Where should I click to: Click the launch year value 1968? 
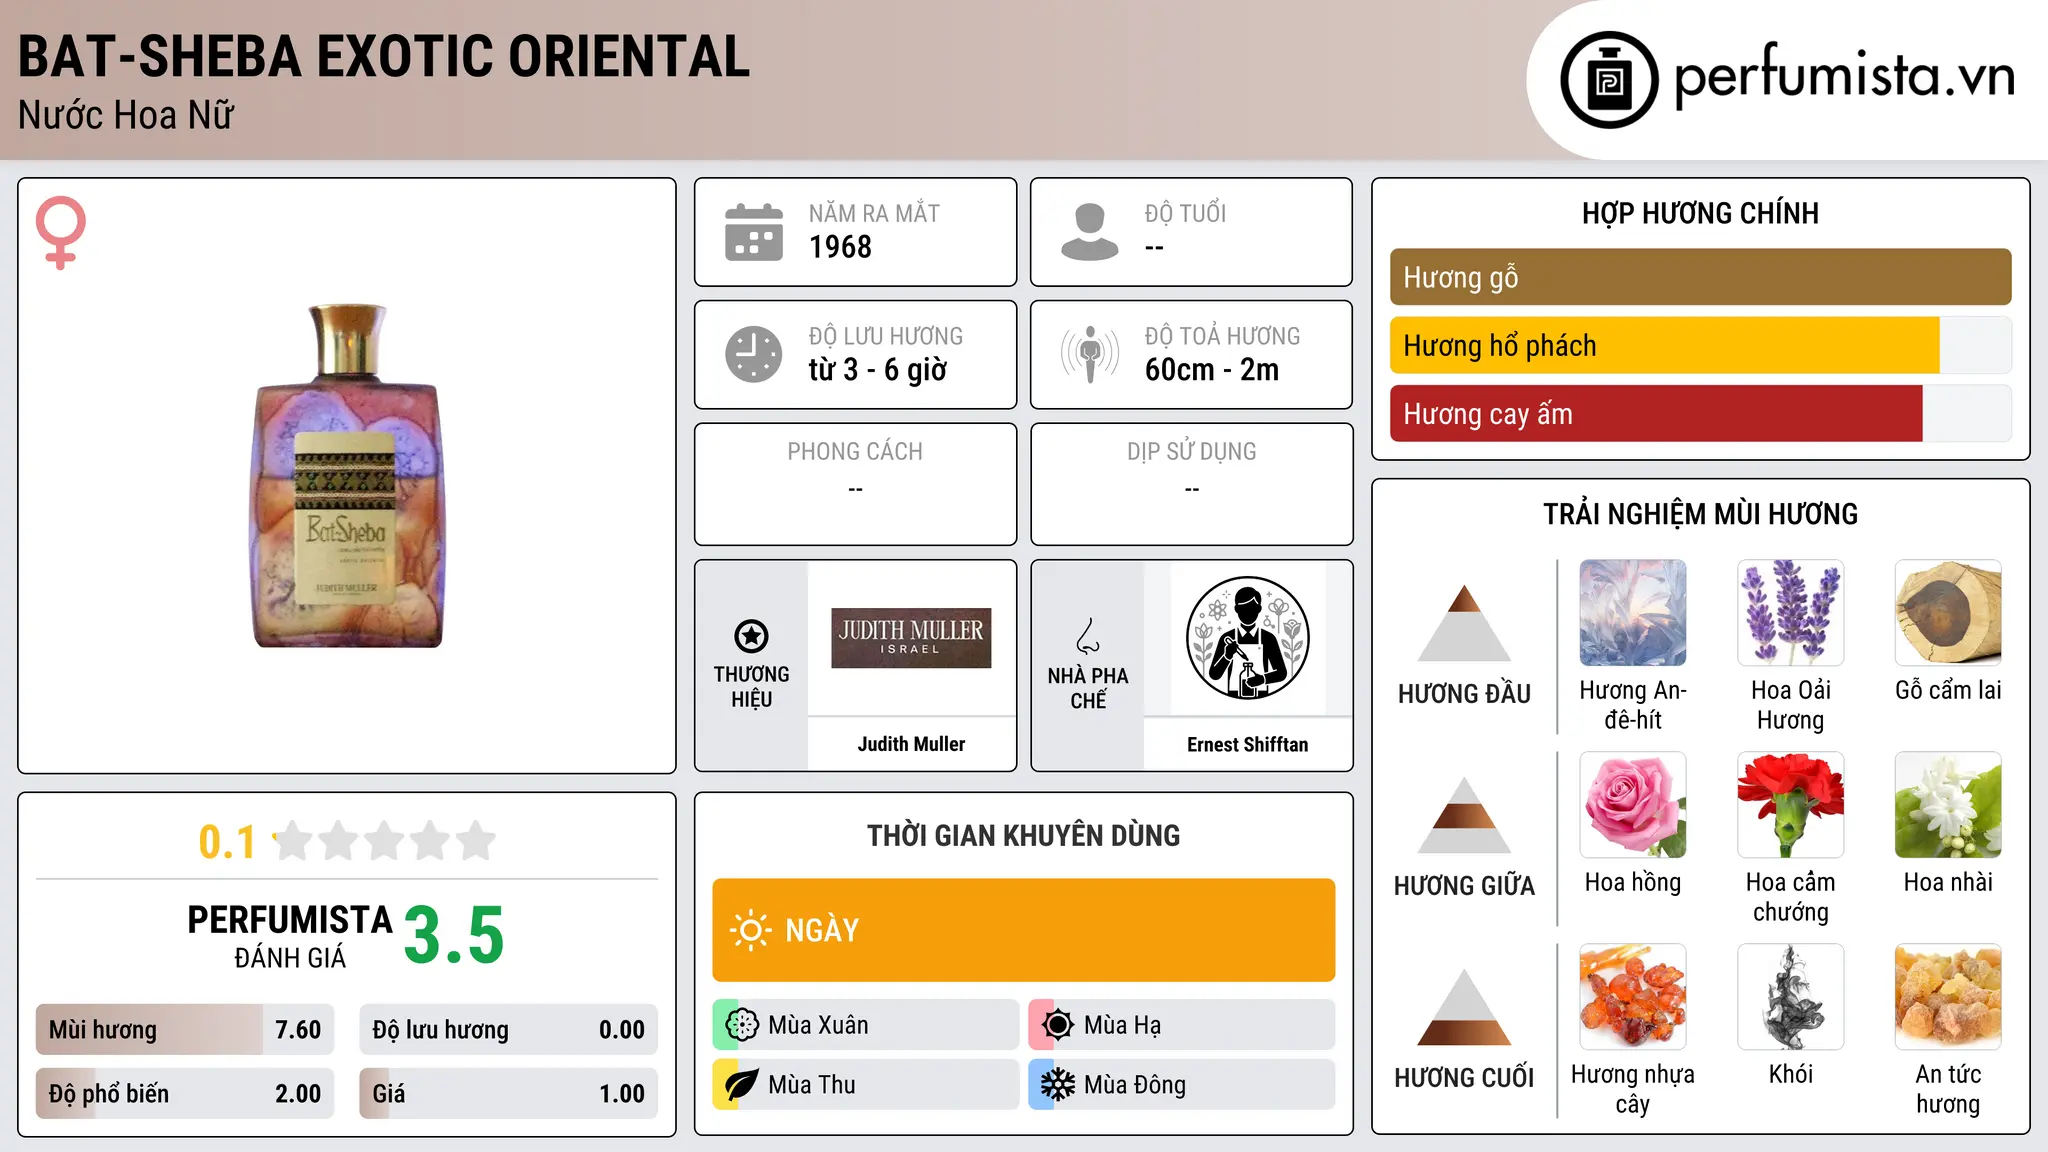[x=840, y=247]
